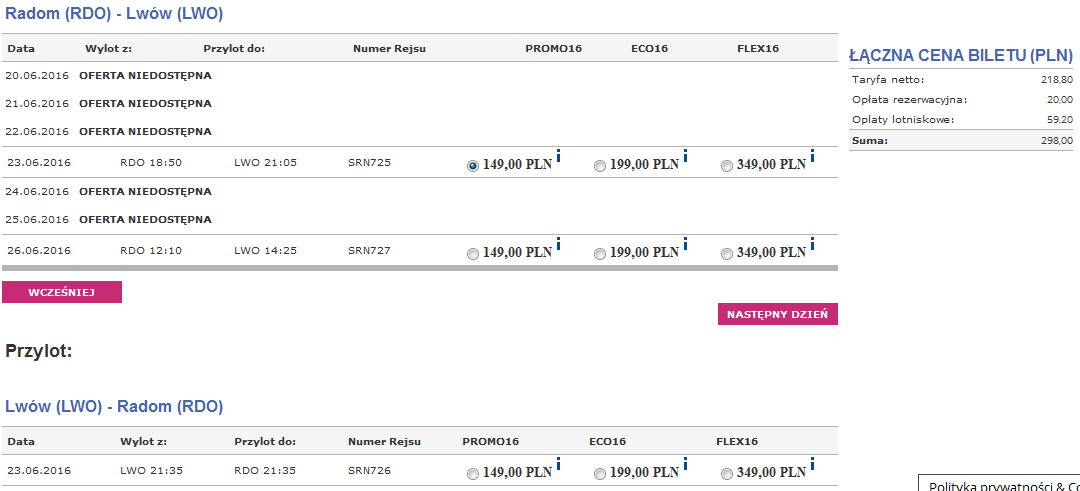
Task: Open info icon for SRN727 ECO16 fare
Action: (685, 244)
